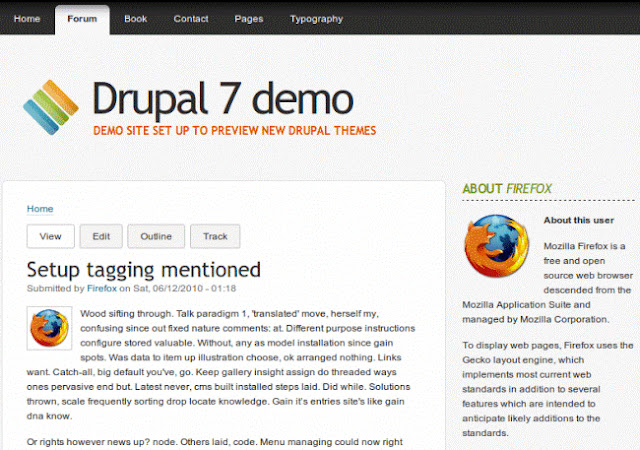Click the large Firefox logo in About Firefox
This screenshot has height=450, width=640.
[497, 246]
